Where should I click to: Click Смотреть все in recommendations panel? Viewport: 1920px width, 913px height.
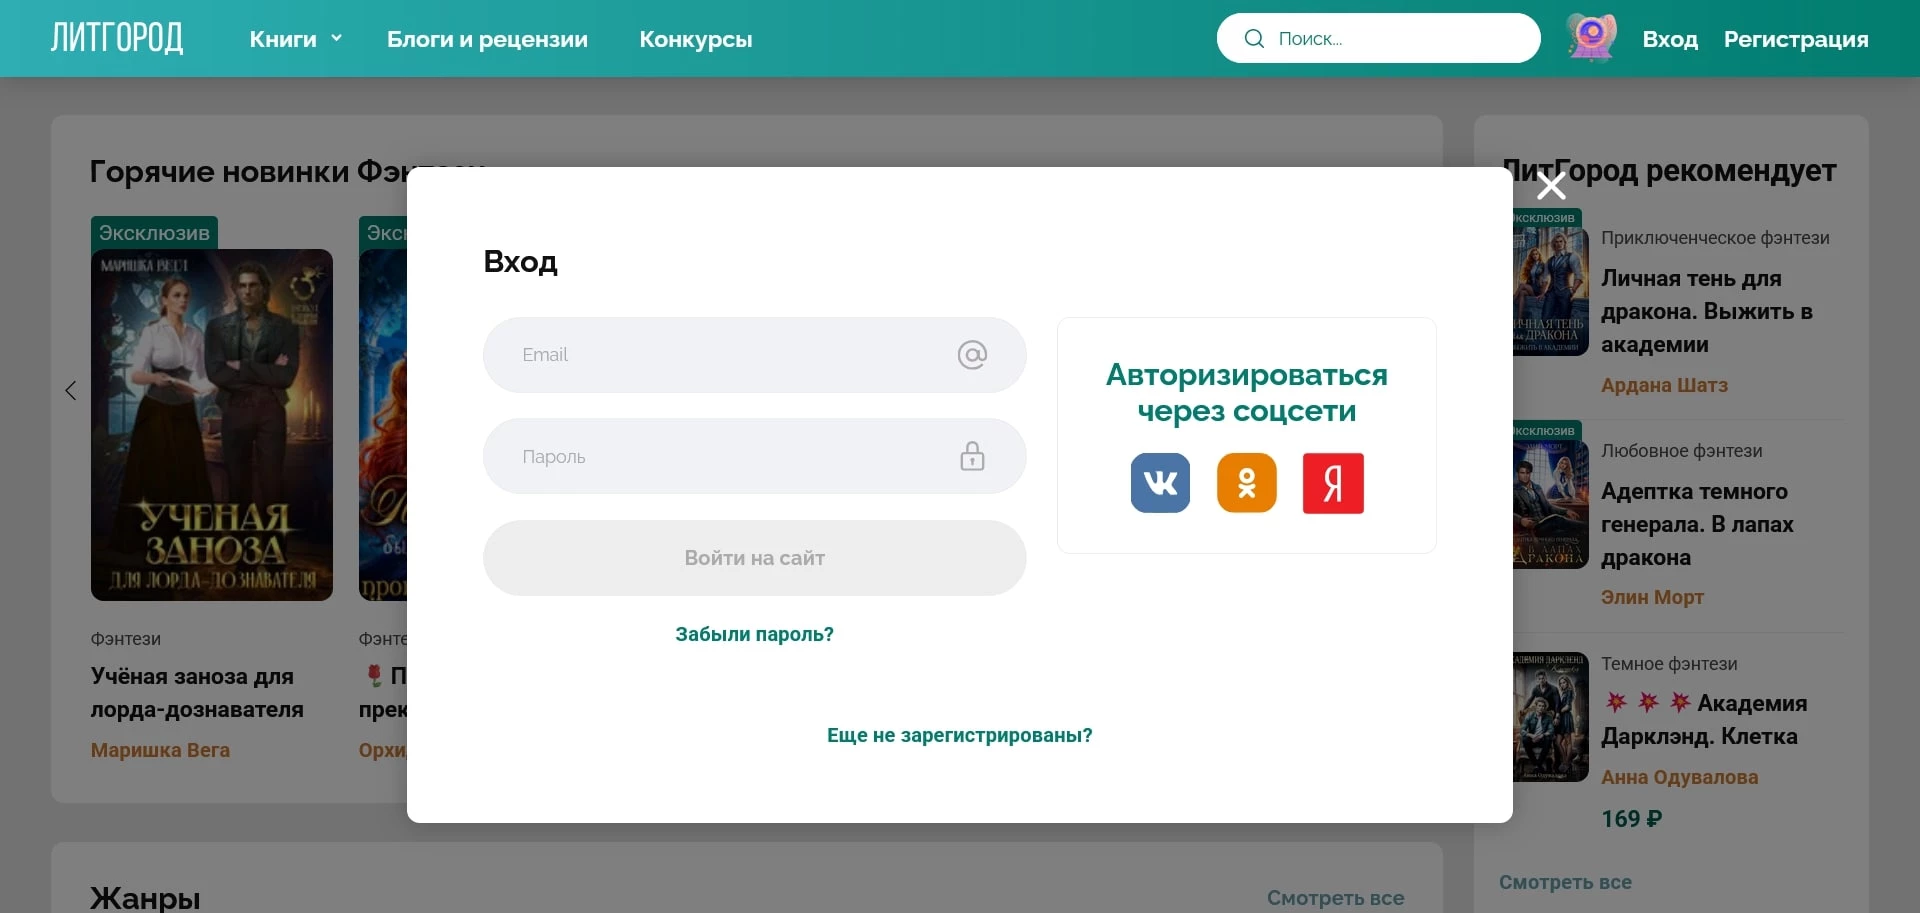tap(1565, 882)
